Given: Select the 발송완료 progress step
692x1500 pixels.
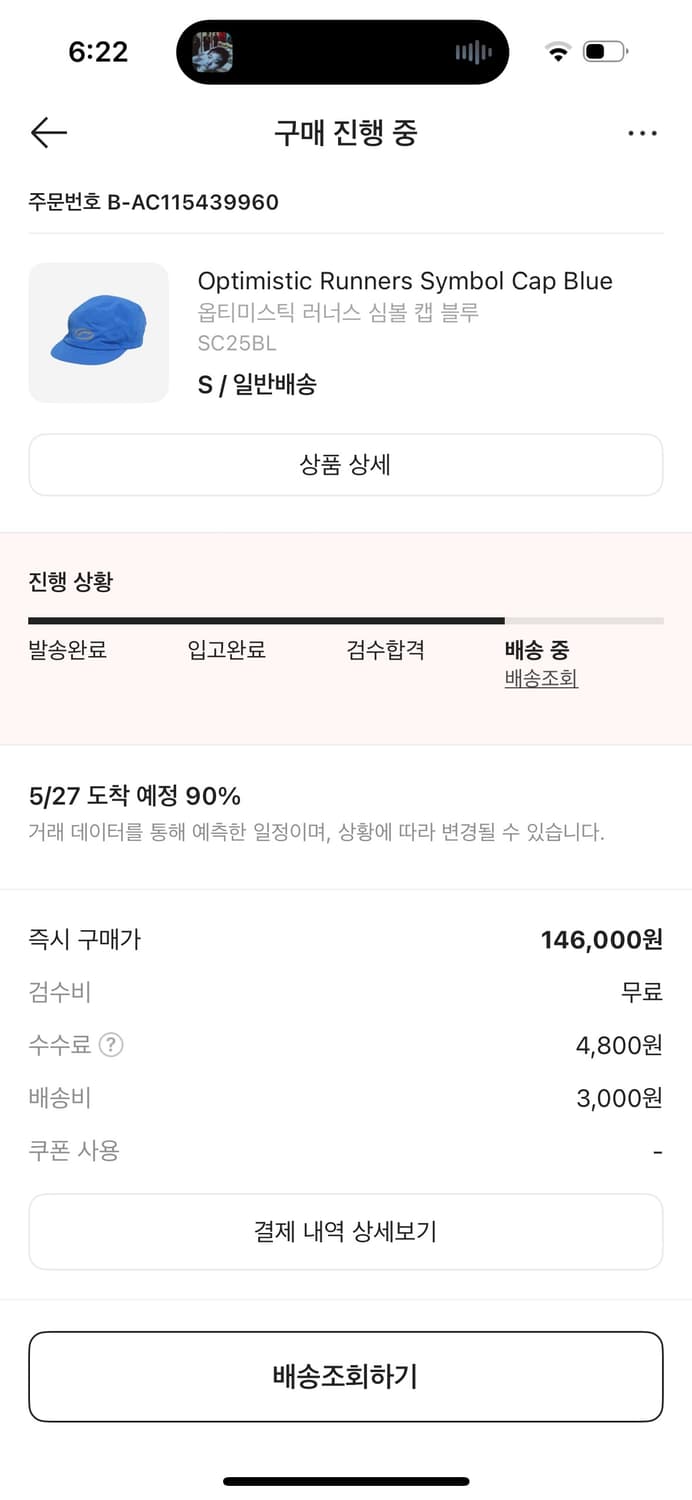Looking at the screenshot, I should point(68,650).
